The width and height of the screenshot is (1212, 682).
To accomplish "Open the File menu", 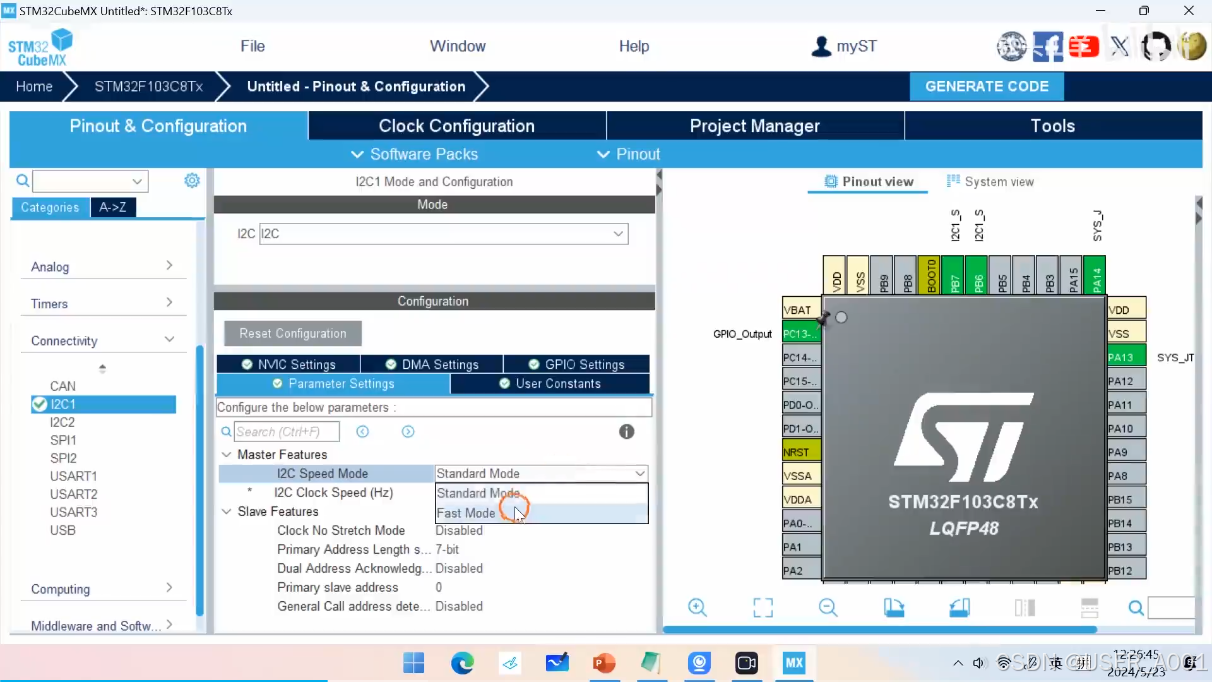I will (253, 46).
